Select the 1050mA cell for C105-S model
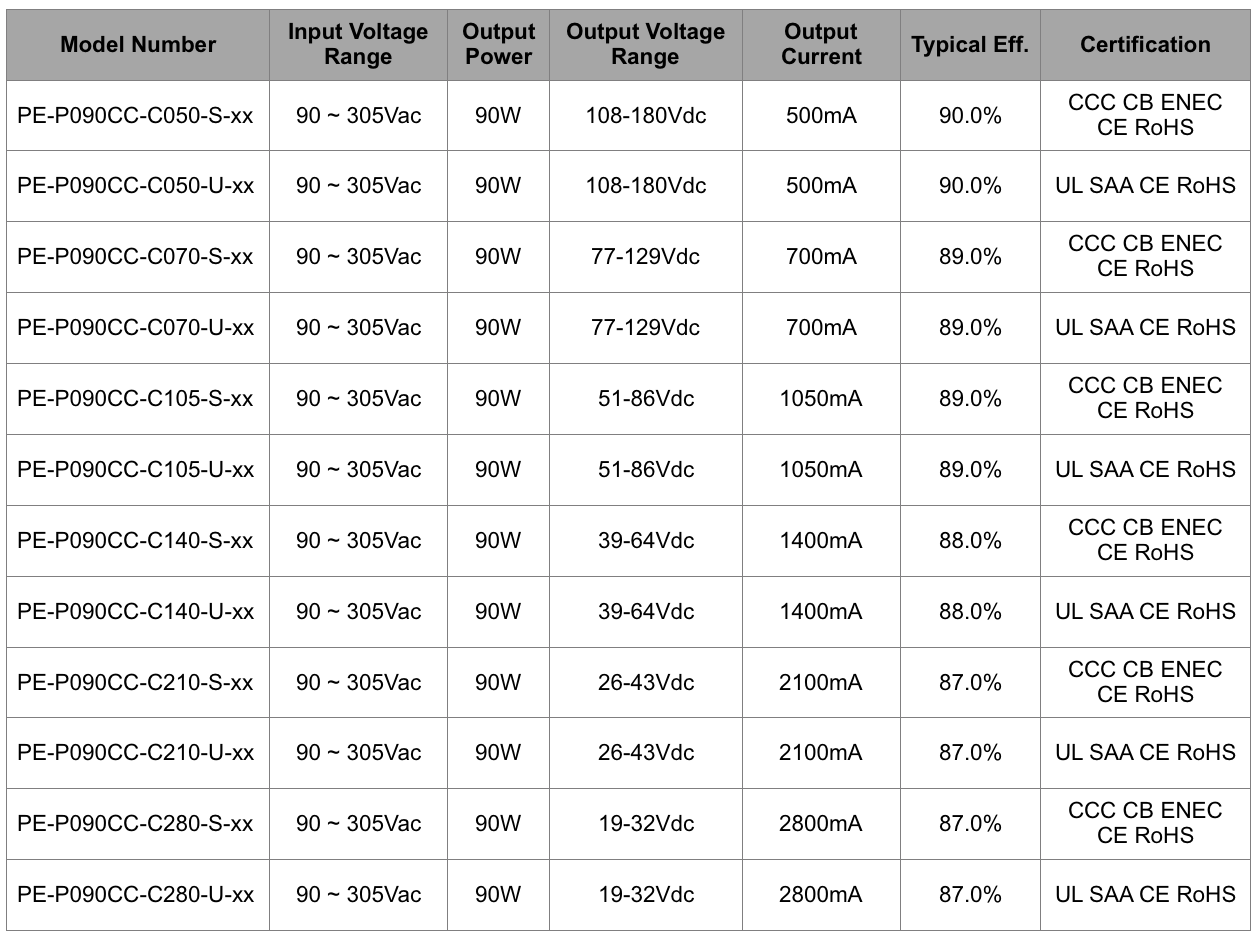This screenshot has width=1260, height=938. [821, 399]
